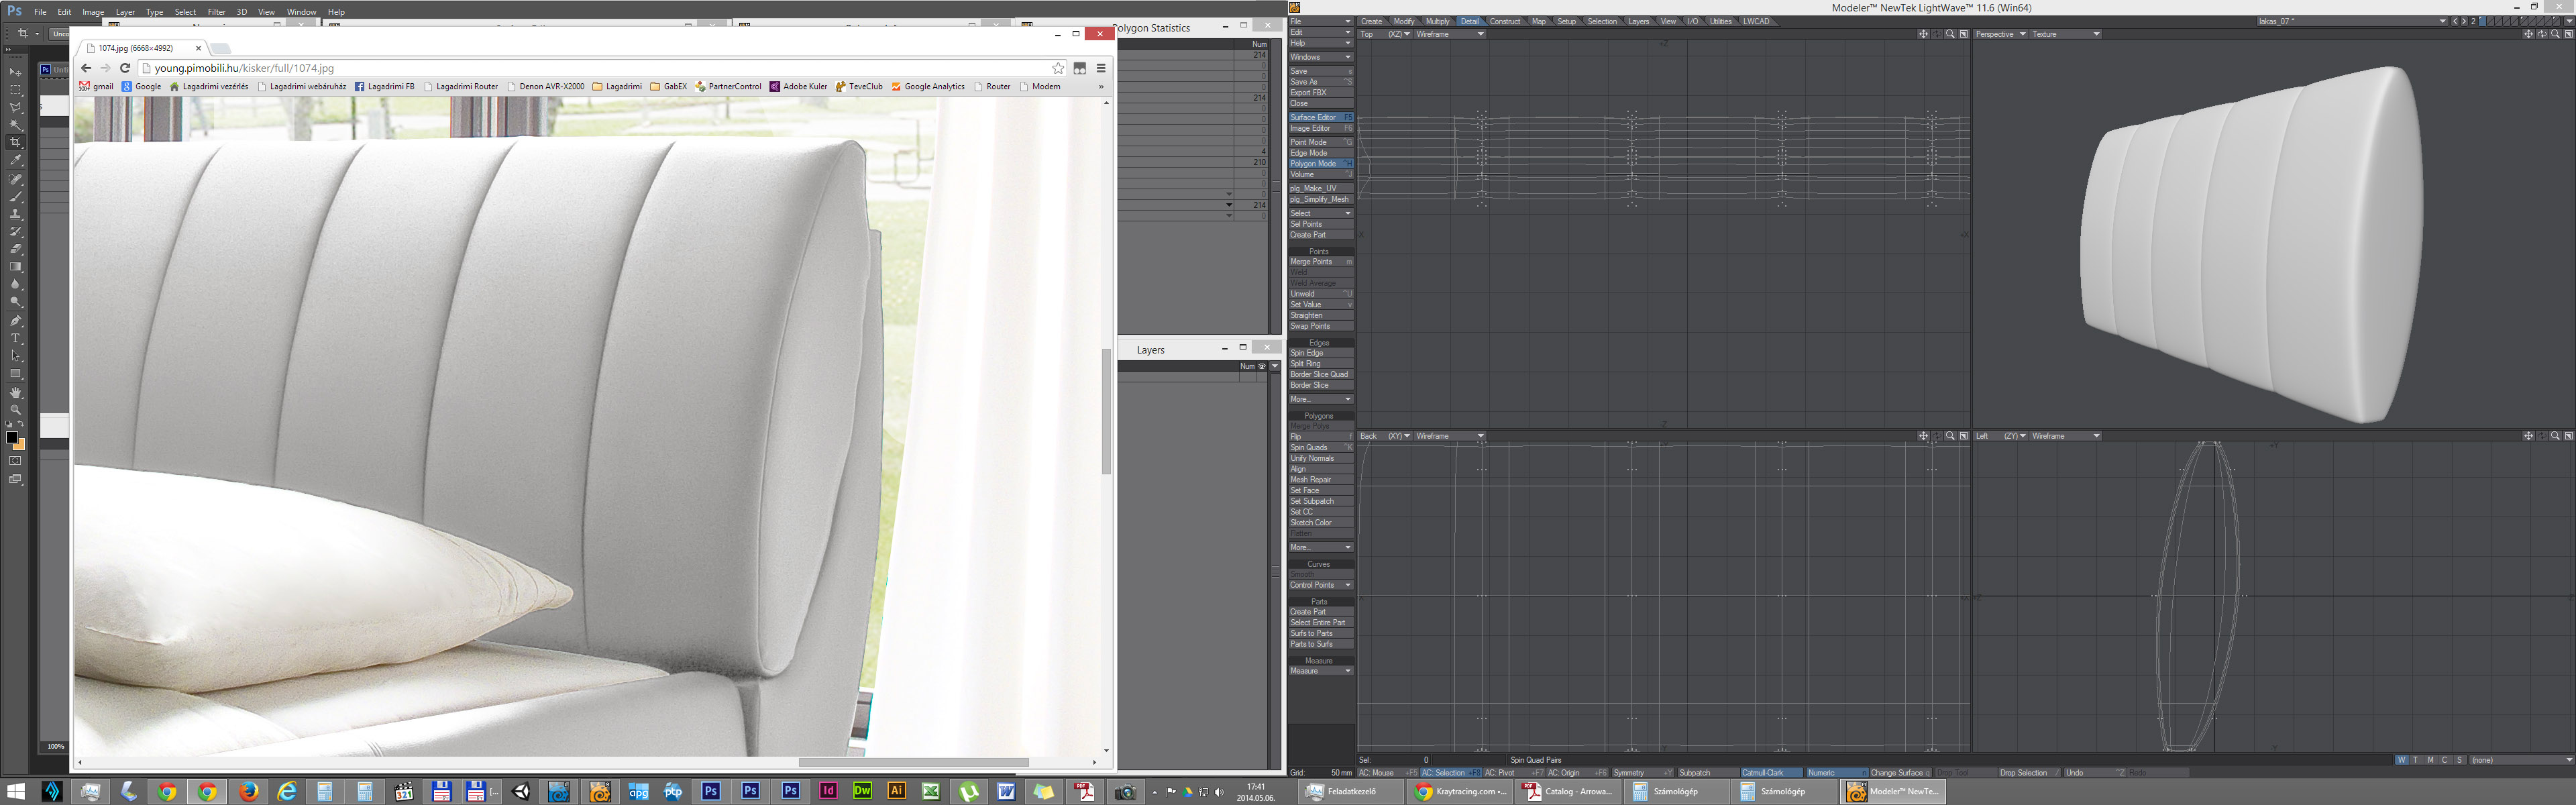Select the Pen tool in Photoshop

click(x=15, y=321)
